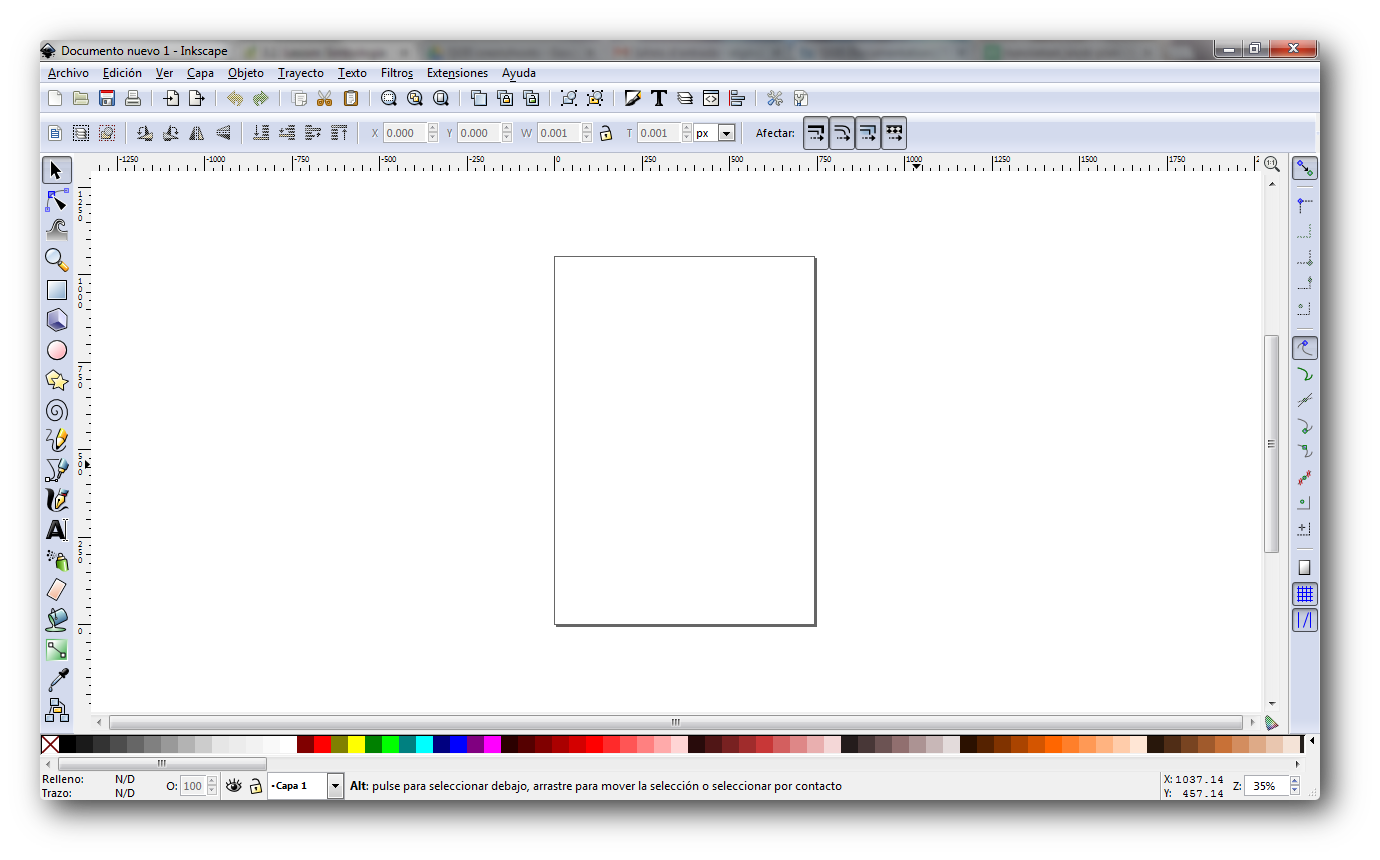Toggle scale rounded corners affect button
This screenshot has height=860, width=1380.
pyautogui.click(x=842, y=133)
